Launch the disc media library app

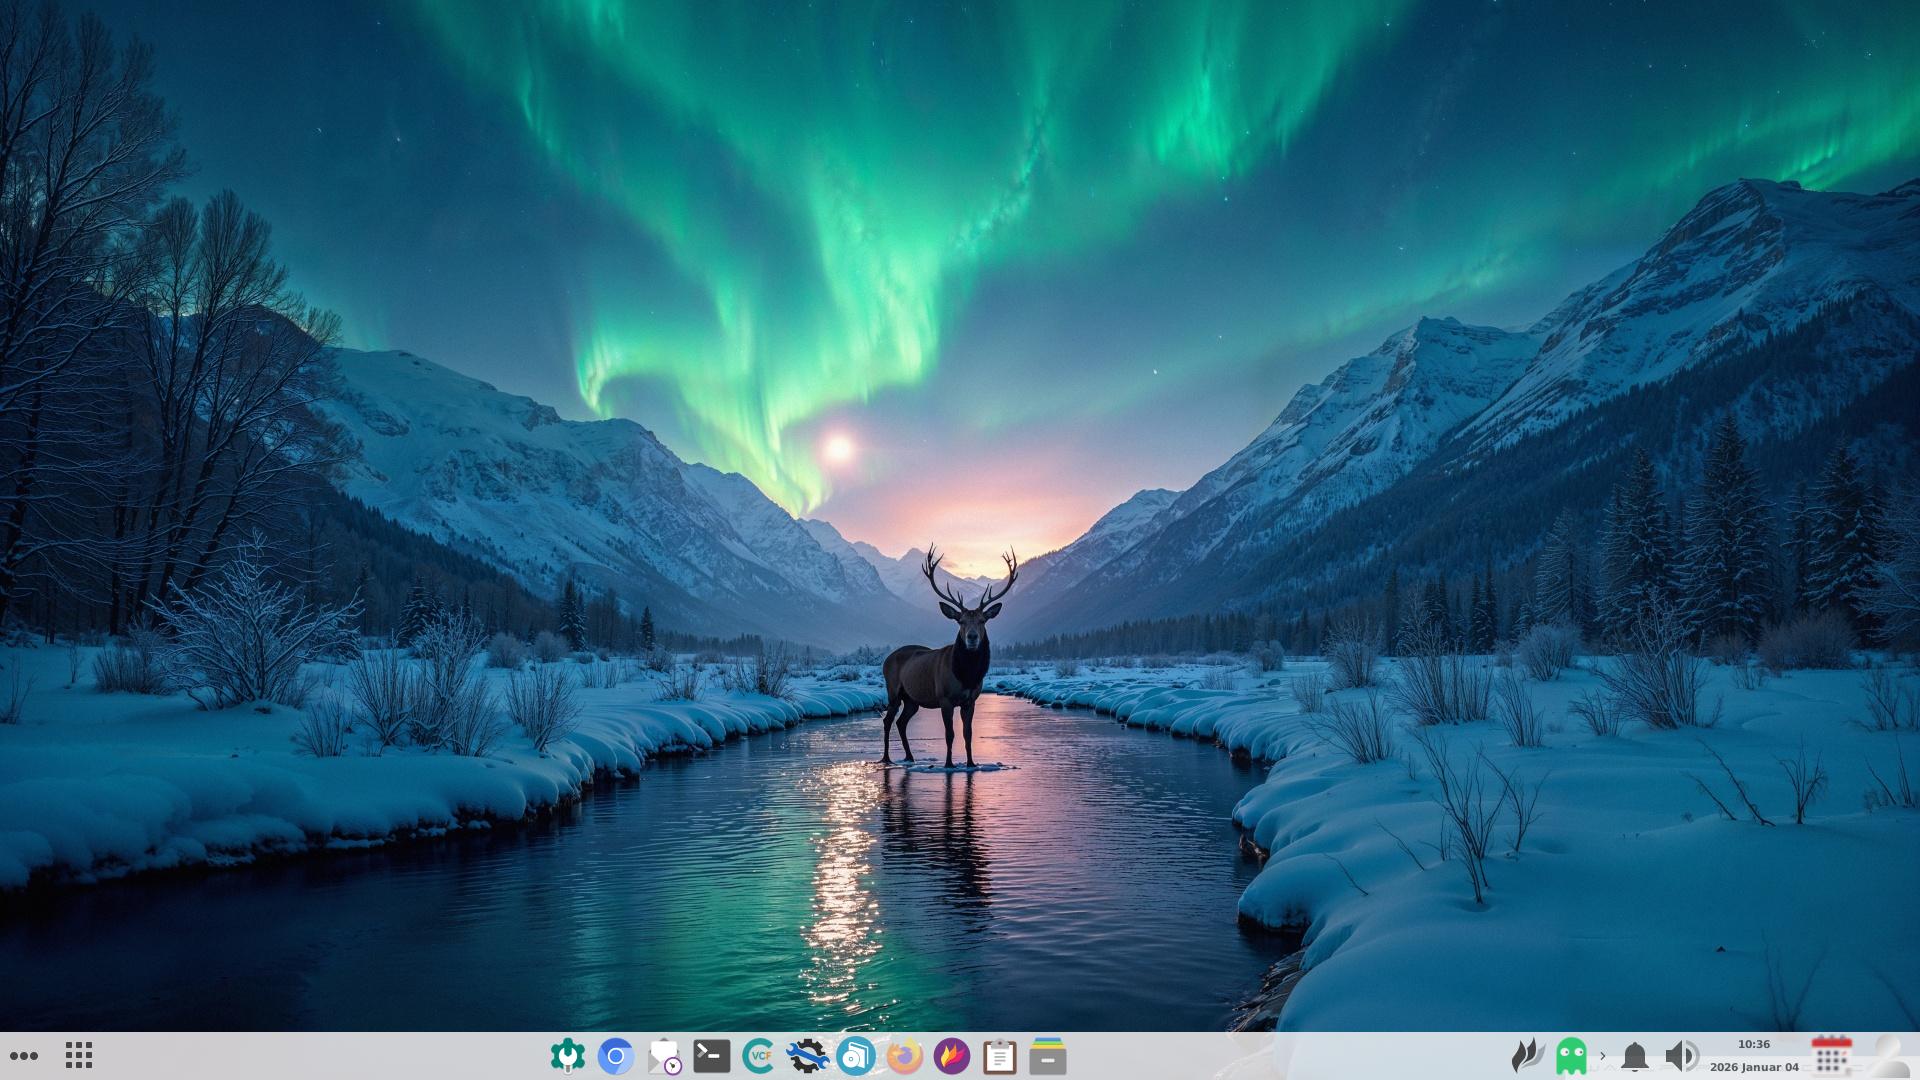pos(855,1056)
